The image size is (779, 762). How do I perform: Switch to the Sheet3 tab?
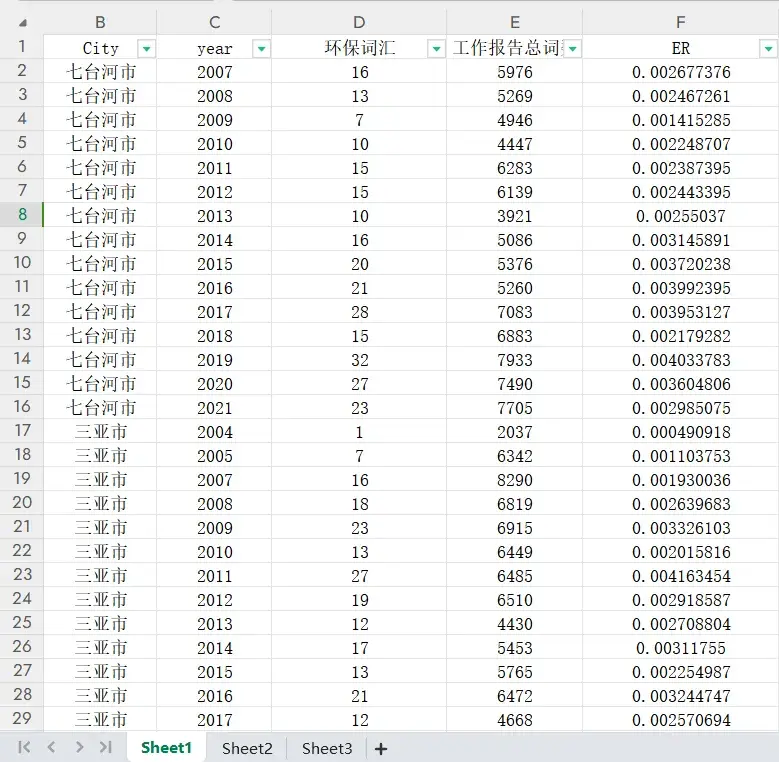pos(327,748)
